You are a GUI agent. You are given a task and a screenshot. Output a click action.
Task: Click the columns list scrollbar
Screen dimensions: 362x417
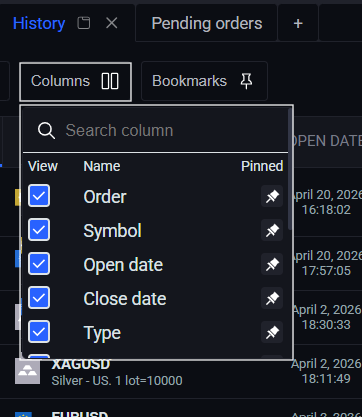290,169
